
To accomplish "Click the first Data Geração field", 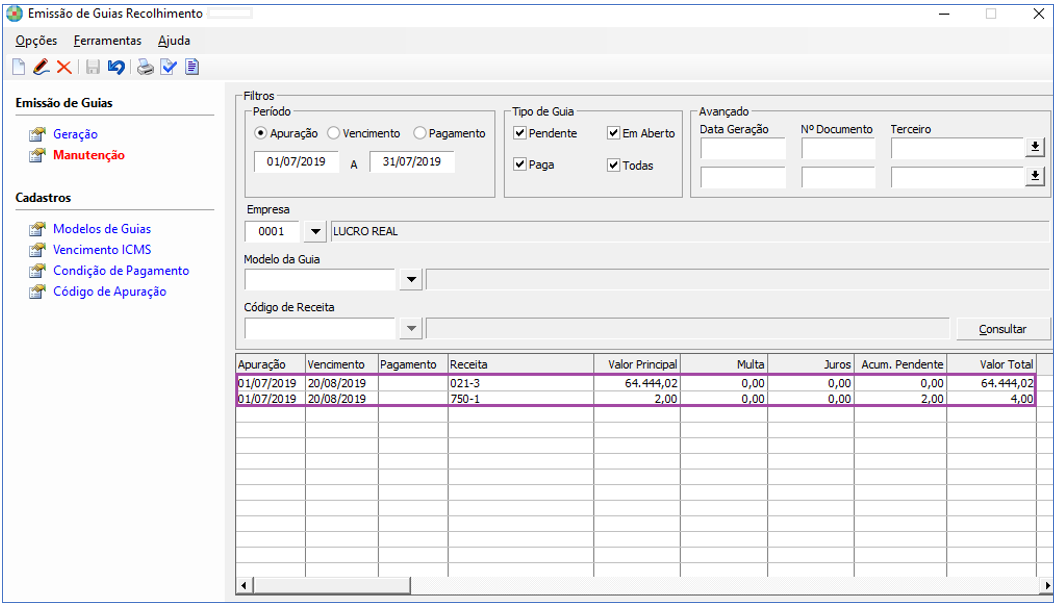I will tap(743, 148).
